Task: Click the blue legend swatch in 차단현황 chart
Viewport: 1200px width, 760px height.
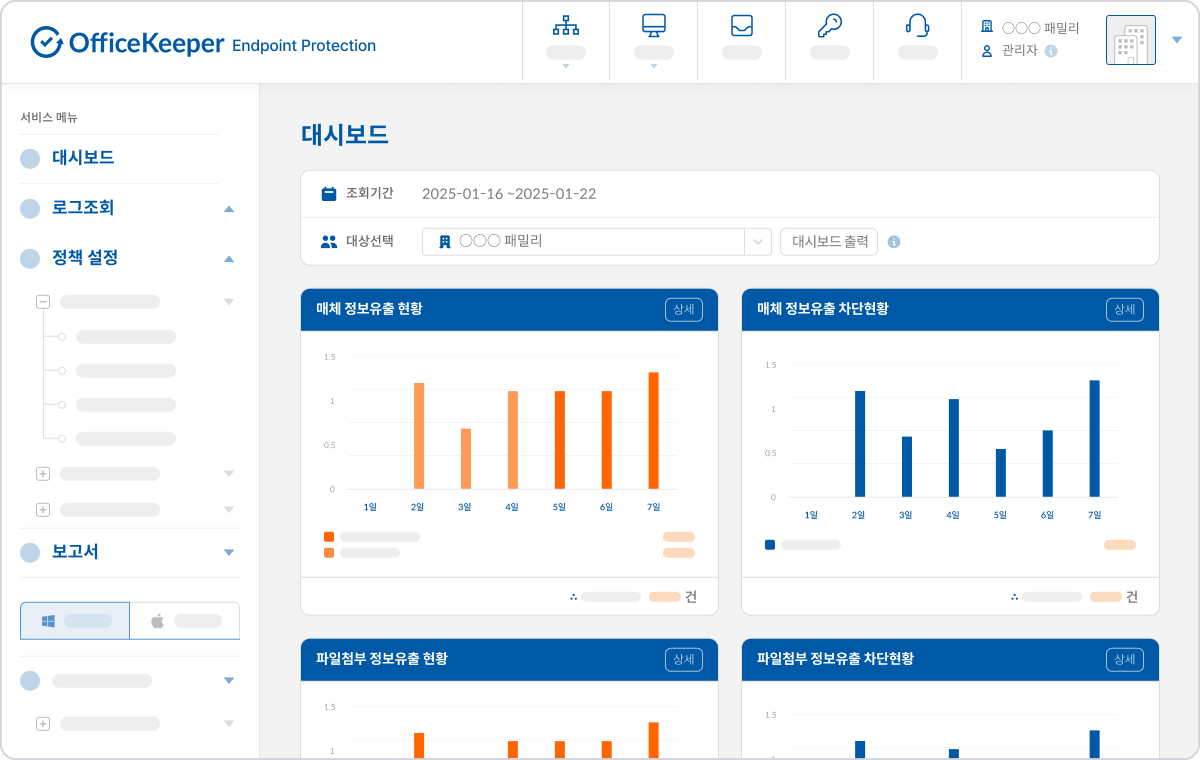Action: click(x=770, y=545)
